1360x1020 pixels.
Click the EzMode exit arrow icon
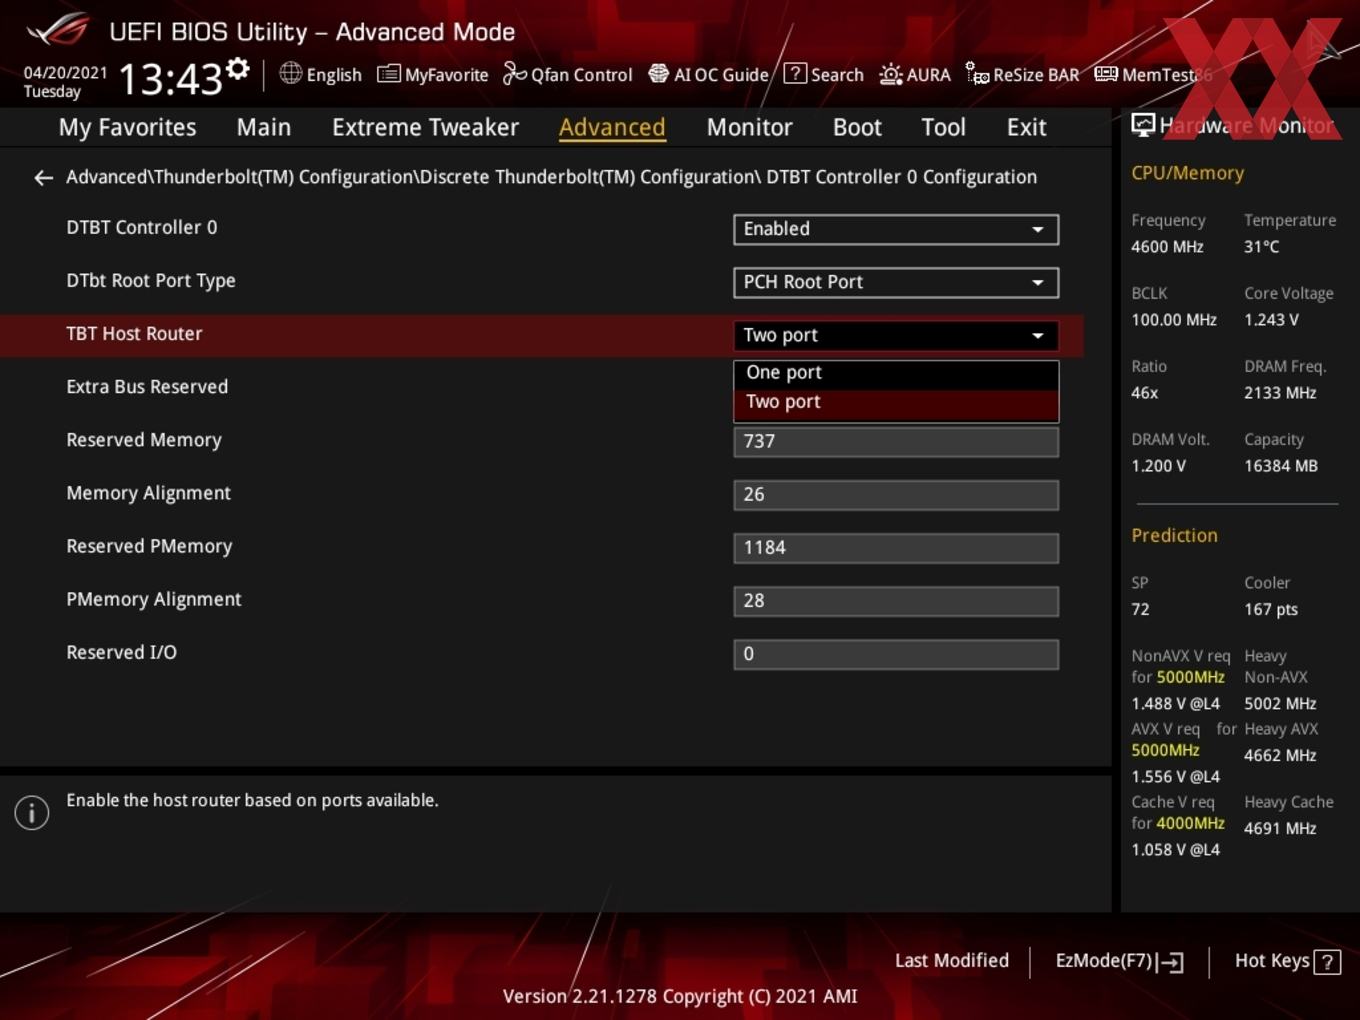[x=1170, y=962]
